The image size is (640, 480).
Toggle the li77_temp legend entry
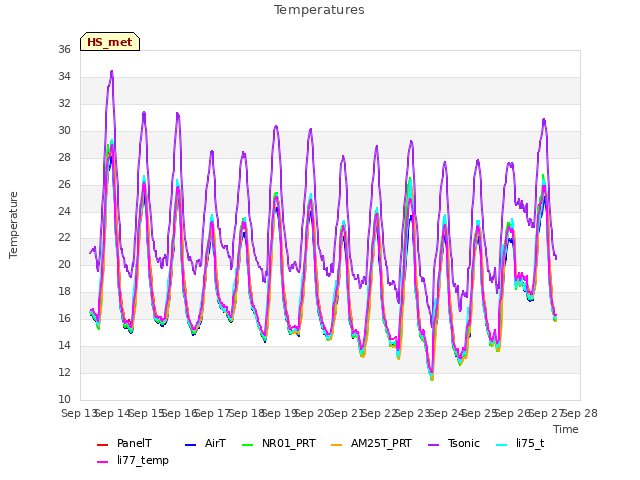[133, 460]
